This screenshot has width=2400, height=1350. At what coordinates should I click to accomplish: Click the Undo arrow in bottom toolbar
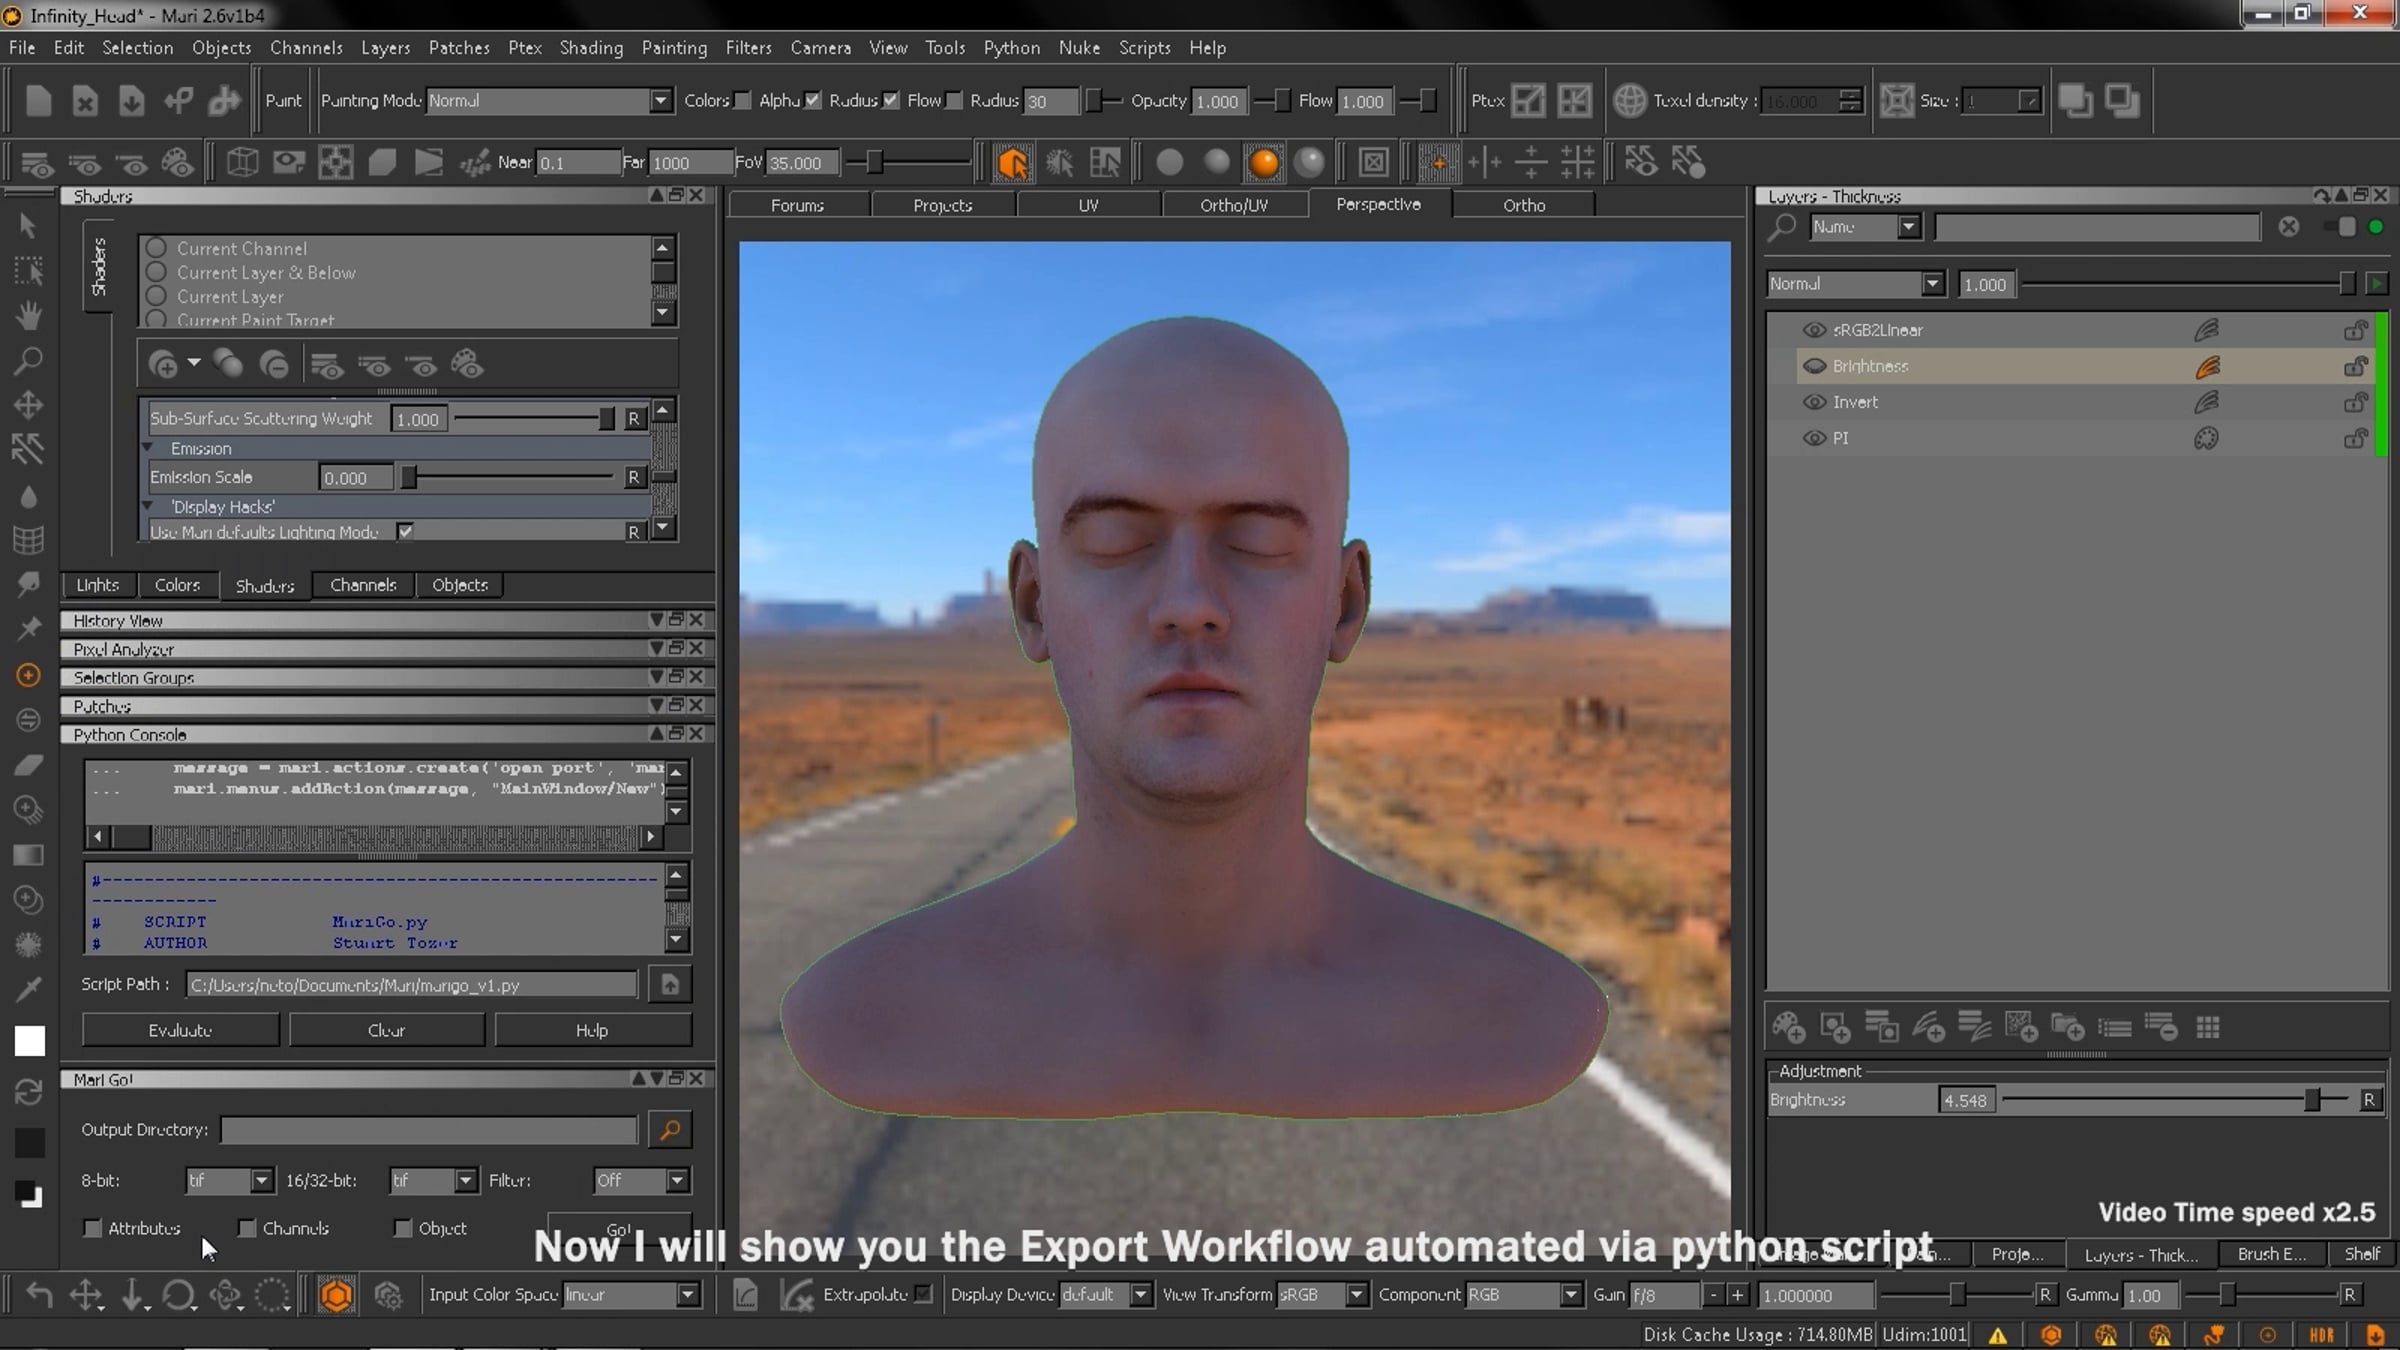pyautogui.click(x=39, y=1295)
